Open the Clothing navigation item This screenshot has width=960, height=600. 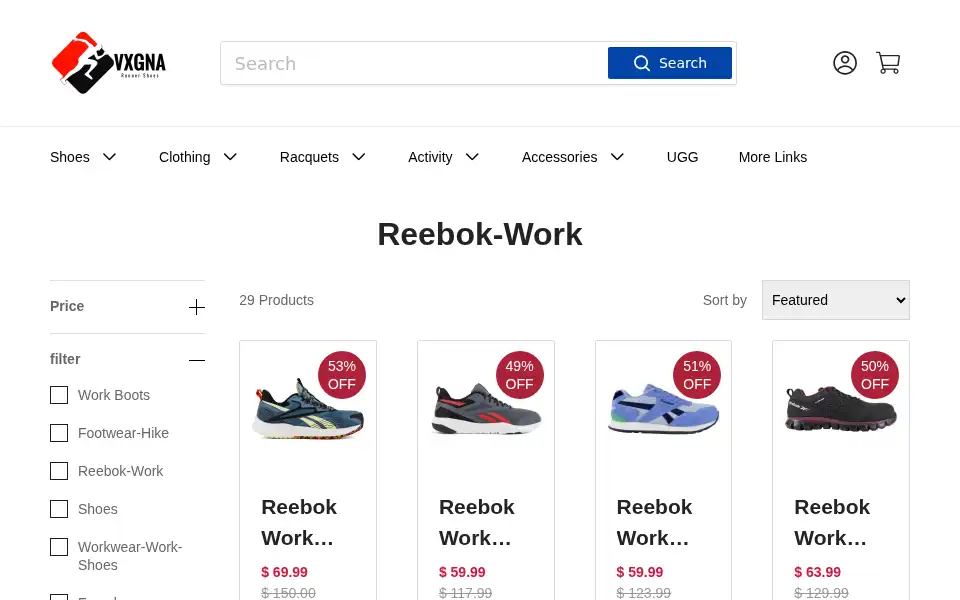[x=184, y=157]
